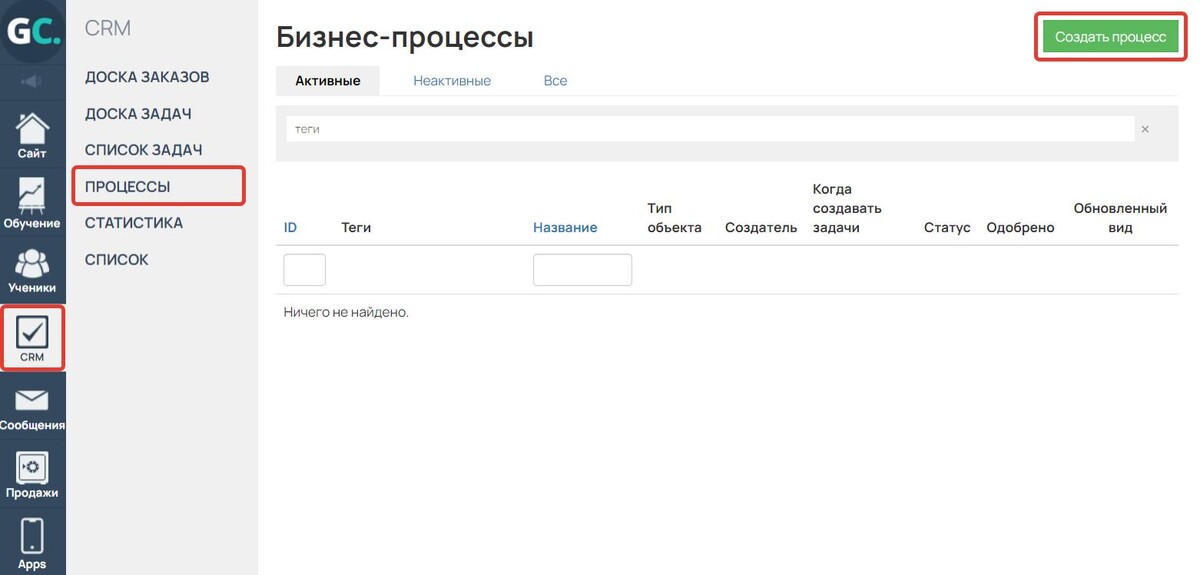Click the Теги column header
This screenshot has height=575, width=1200.
[356, 227]
